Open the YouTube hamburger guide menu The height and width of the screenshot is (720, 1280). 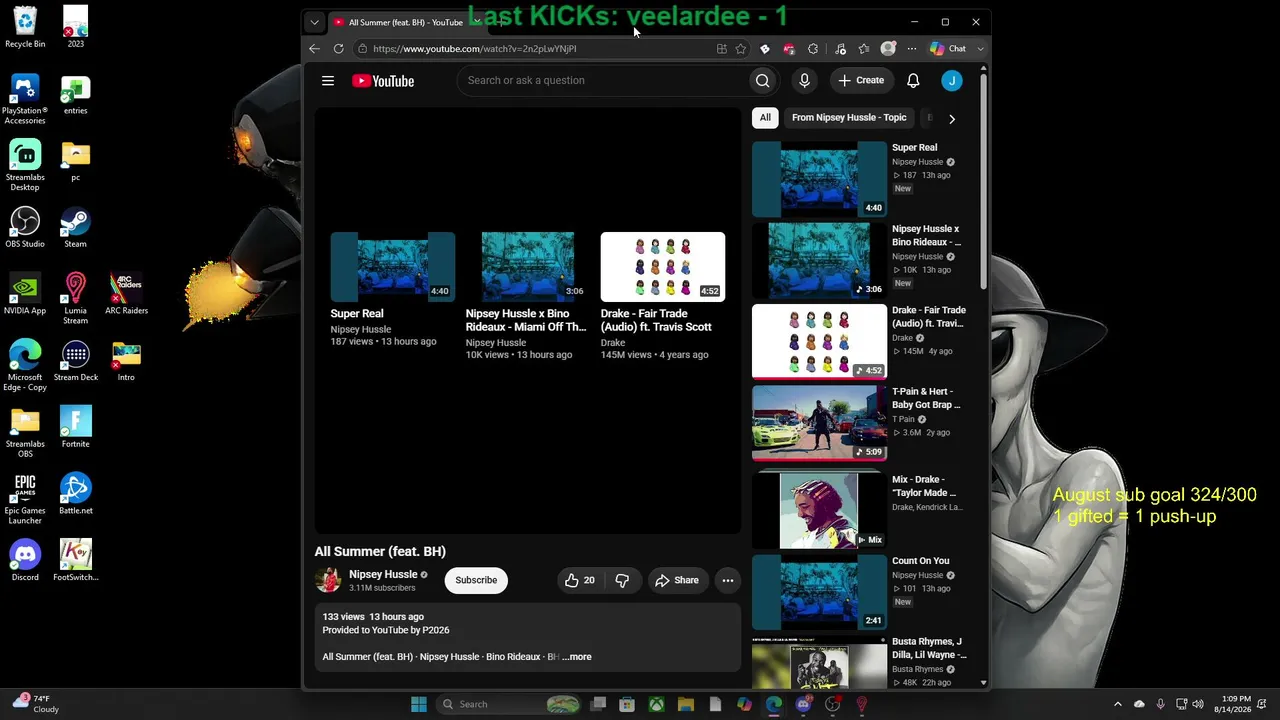[328, 81]
